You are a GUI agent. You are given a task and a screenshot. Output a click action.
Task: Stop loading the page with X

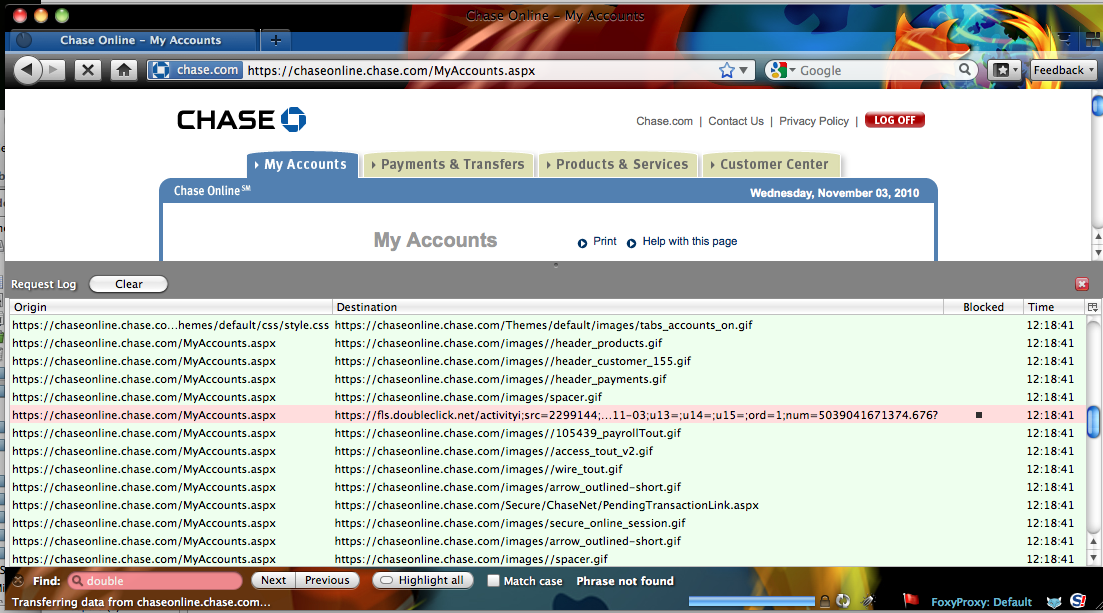[87, 70]
